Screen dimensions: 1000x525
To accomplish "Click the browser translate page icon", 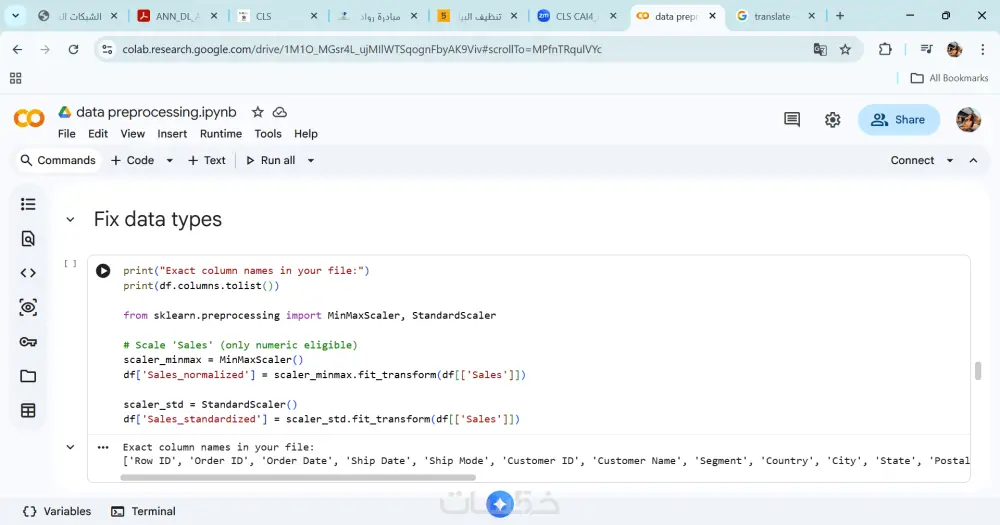I will (x=820, y=49).
